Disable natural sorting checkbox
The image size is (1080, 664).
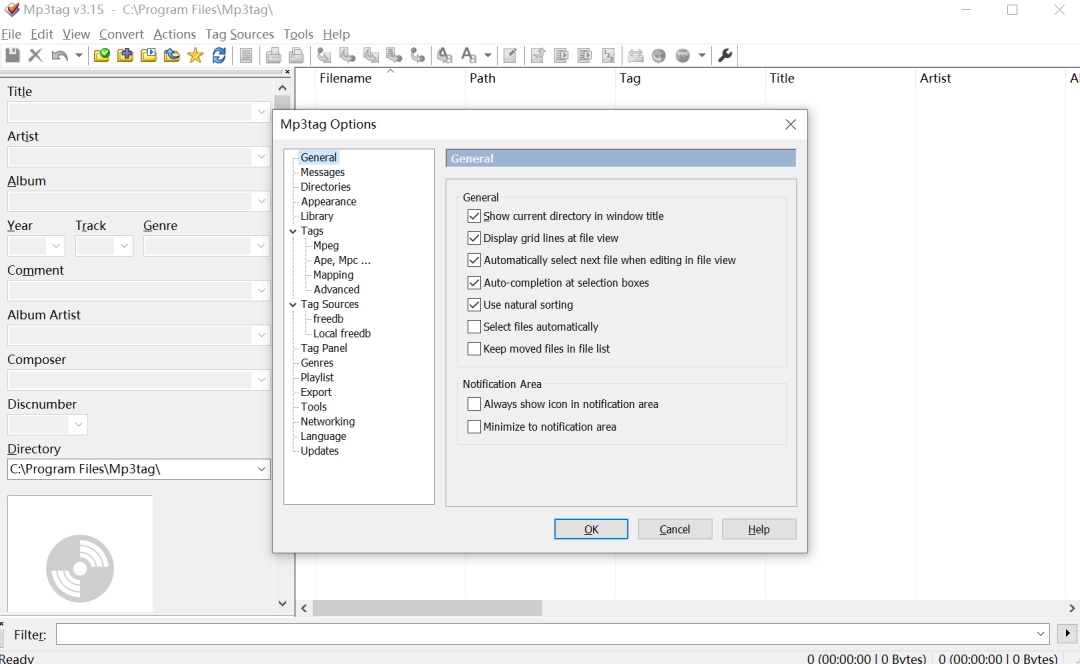click(x=474, y=304)
